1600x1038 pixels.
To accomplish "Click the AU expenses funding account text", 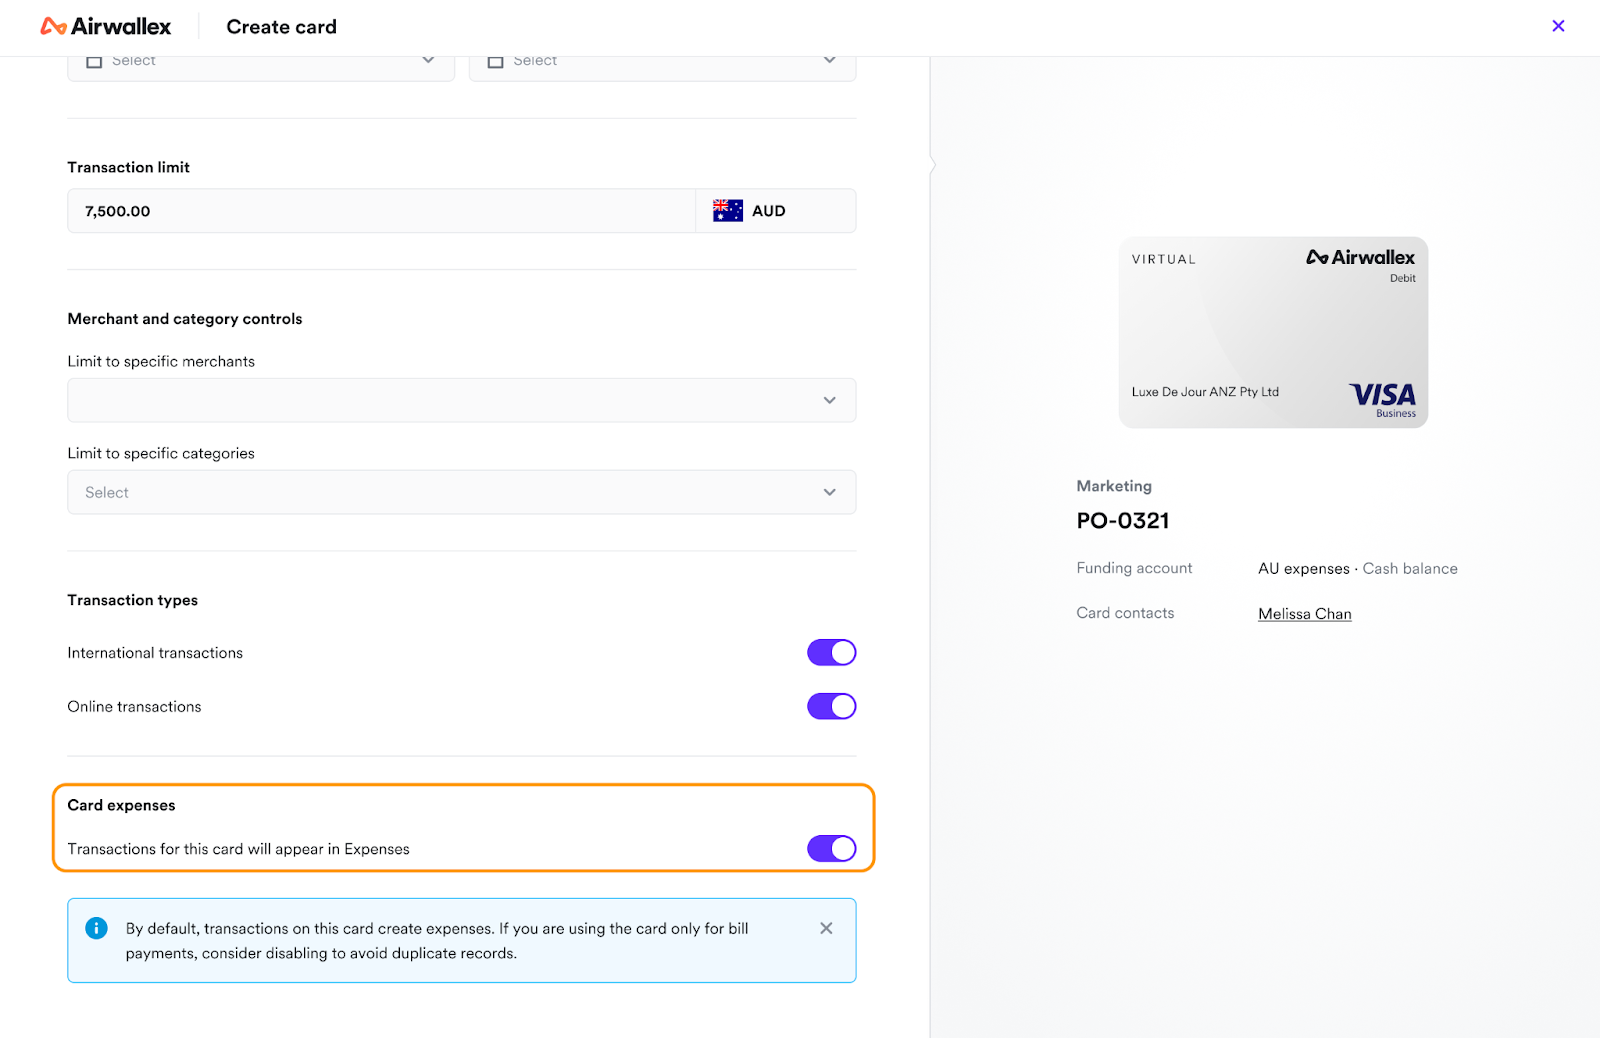I will tap(1303, 569).
